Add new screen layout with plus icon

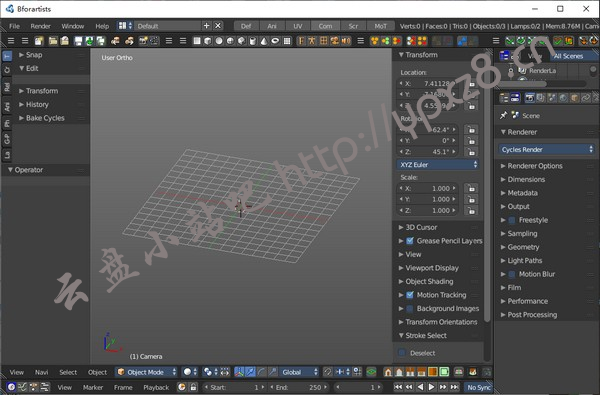click(x=206, y=26)
